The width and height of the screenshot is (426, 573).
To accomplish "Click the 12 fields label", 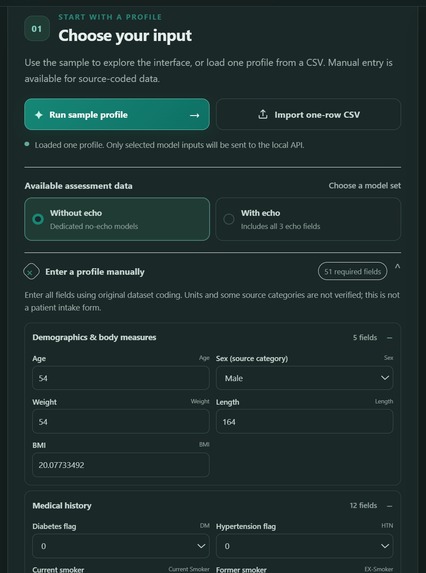I will point(363,505).
